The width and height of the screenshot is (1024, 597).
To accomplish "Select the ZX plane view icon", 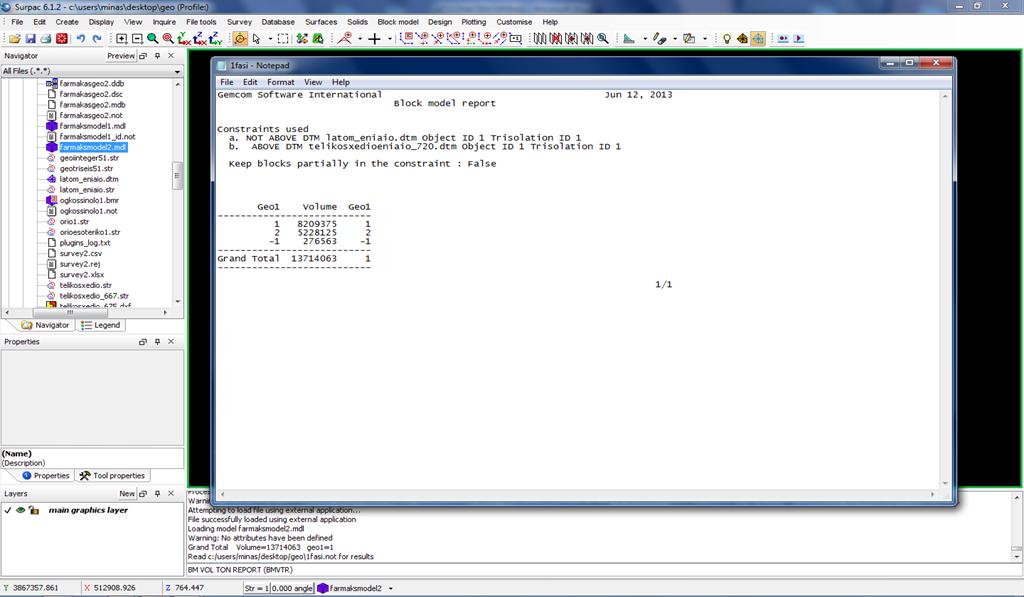I will pyautogui.click(x=200, y=39).
